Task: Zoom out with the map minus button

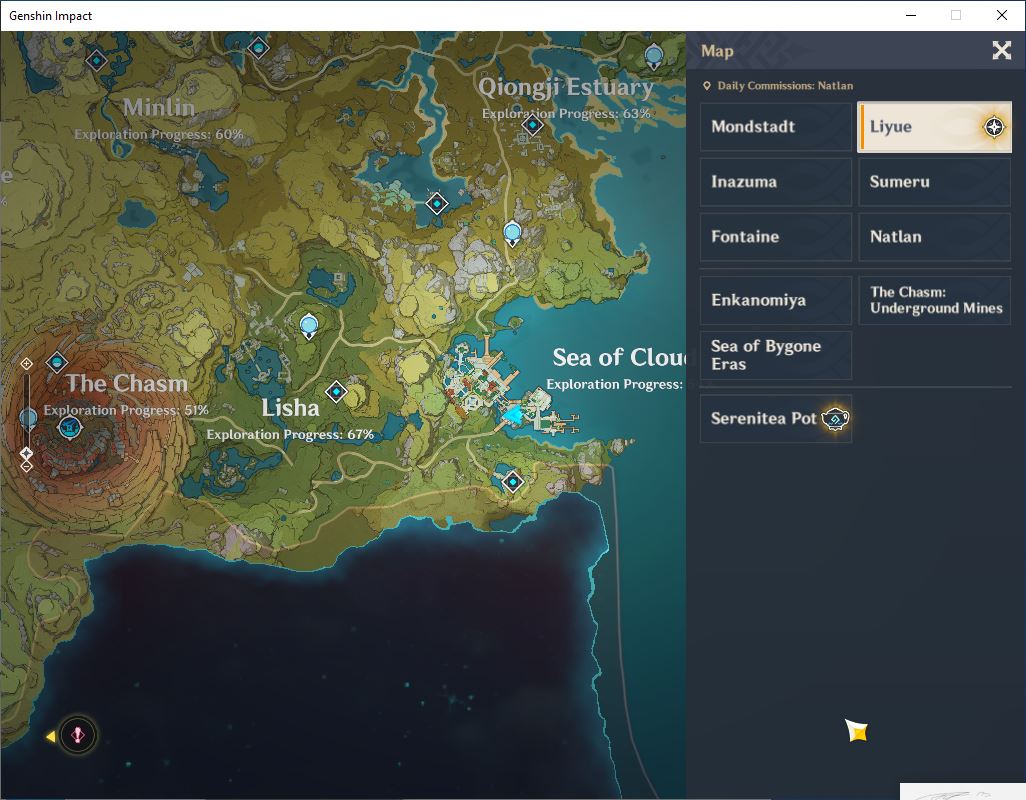Action: click(26, 466)
